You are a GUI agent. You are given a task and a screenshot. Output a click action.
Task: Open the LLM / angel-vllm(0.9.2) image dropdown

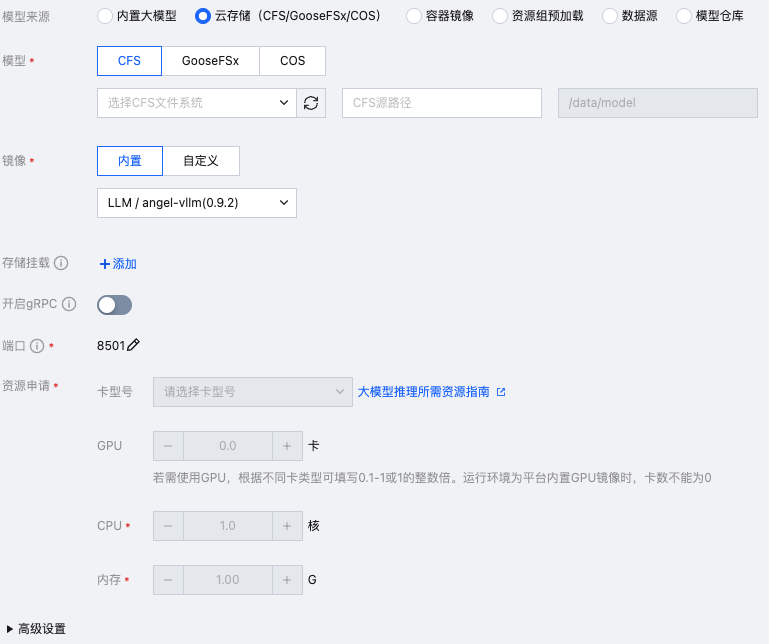(x=196, y=203)
